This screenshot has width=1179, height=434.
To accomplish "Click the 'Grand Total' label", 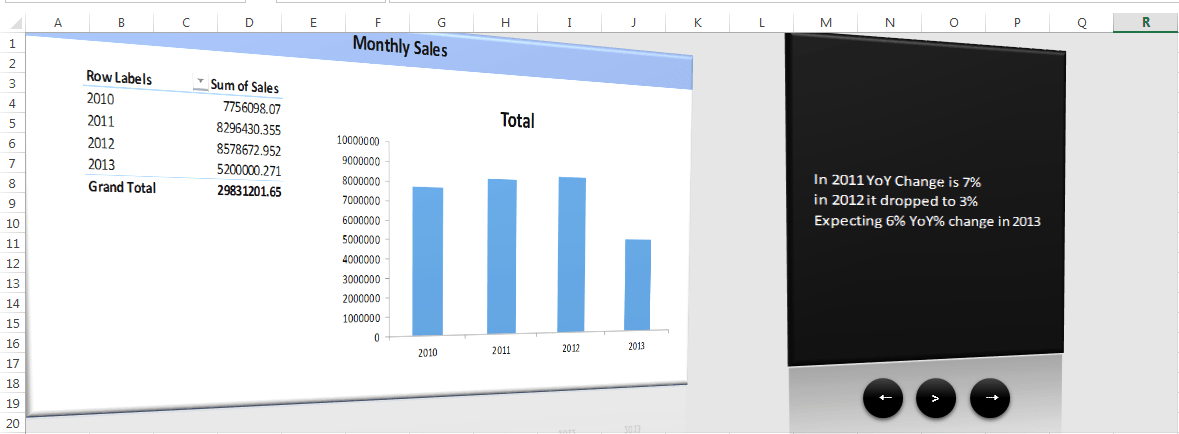I will point(122,187).
